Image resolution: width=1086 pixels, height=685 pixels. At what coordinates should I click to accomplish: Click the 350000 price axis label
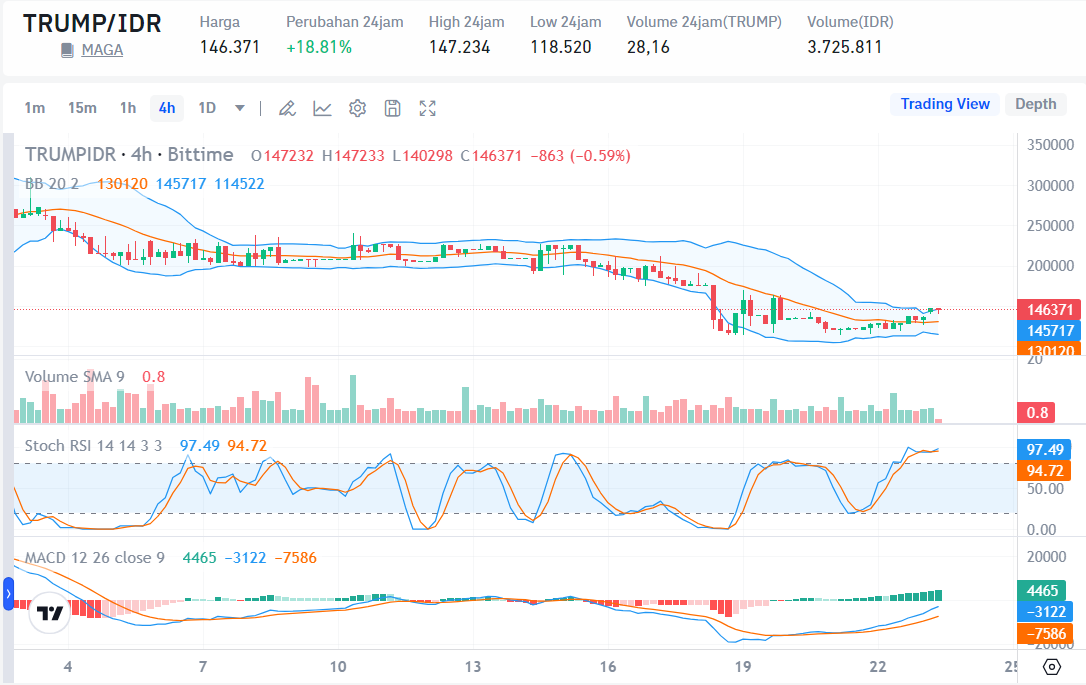pos(1050,145)
